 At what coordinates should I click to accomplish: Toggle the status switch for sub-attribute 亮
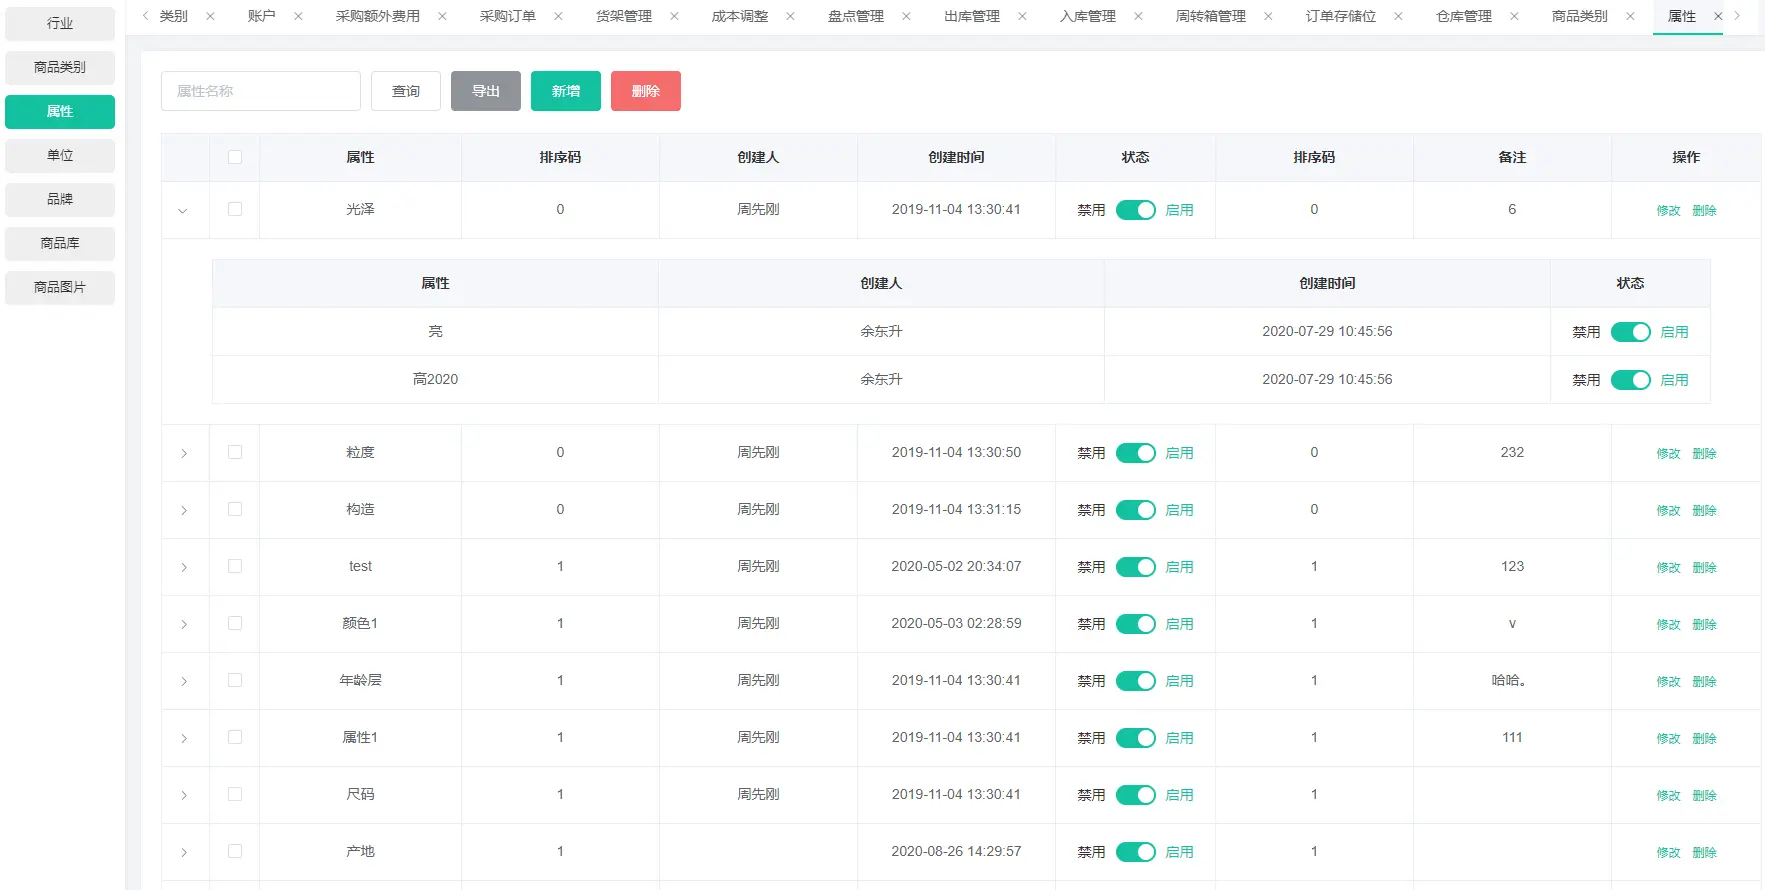[1631, 332]
